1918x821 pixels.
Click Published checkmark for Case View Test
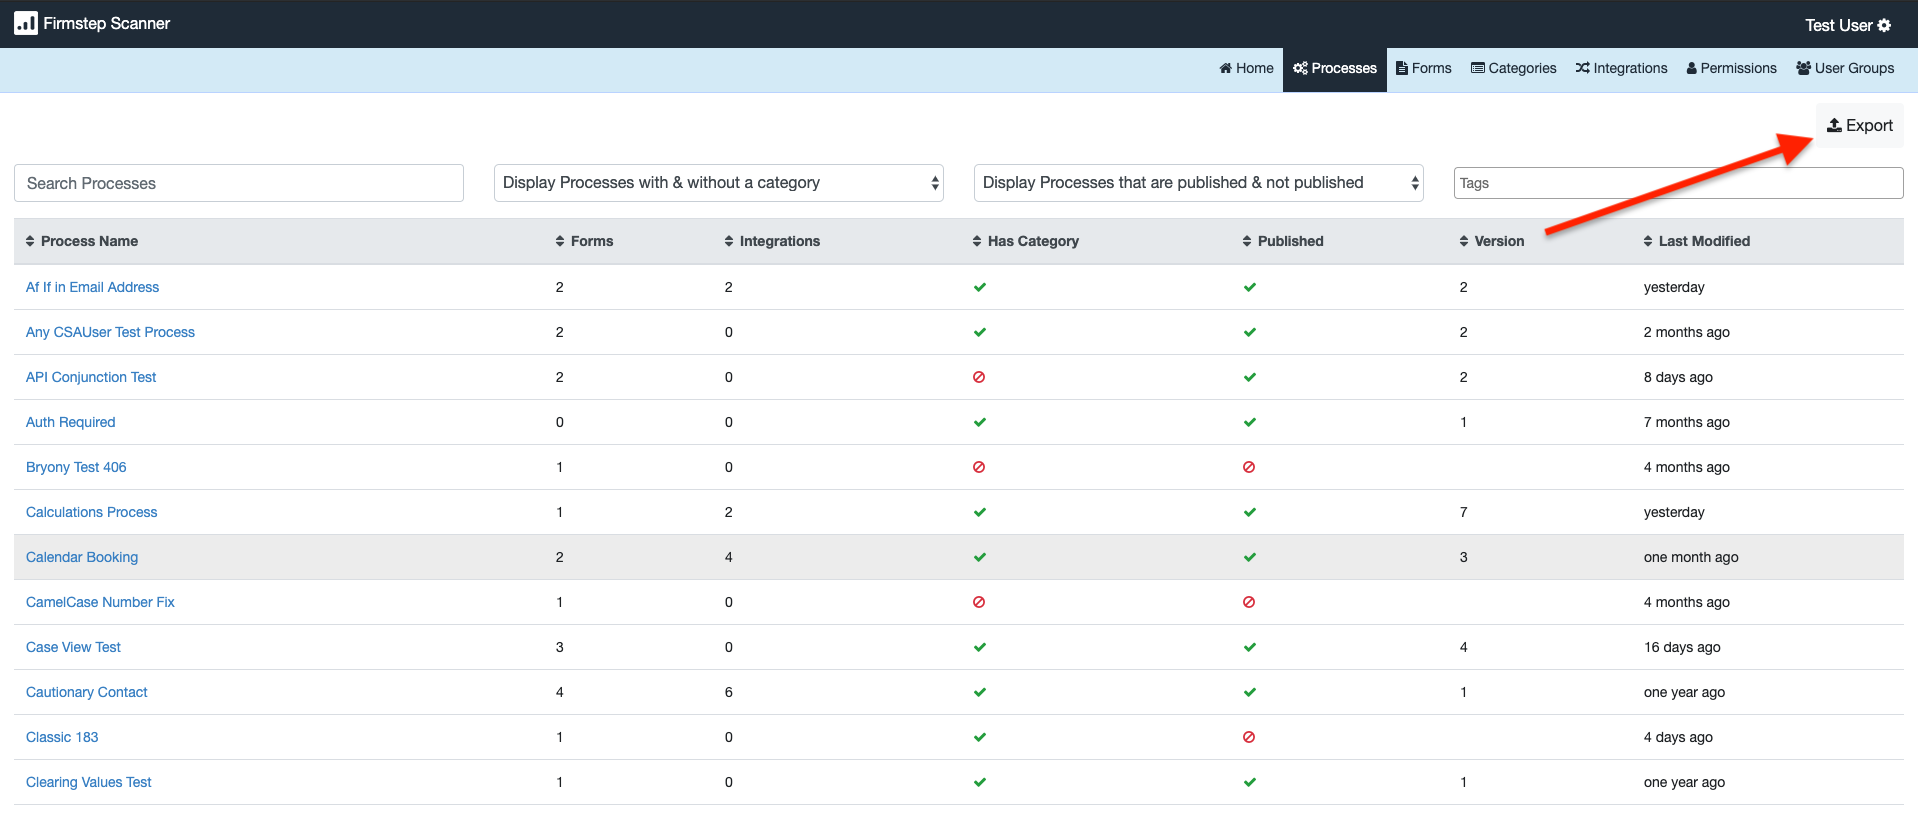point(1250,647)
